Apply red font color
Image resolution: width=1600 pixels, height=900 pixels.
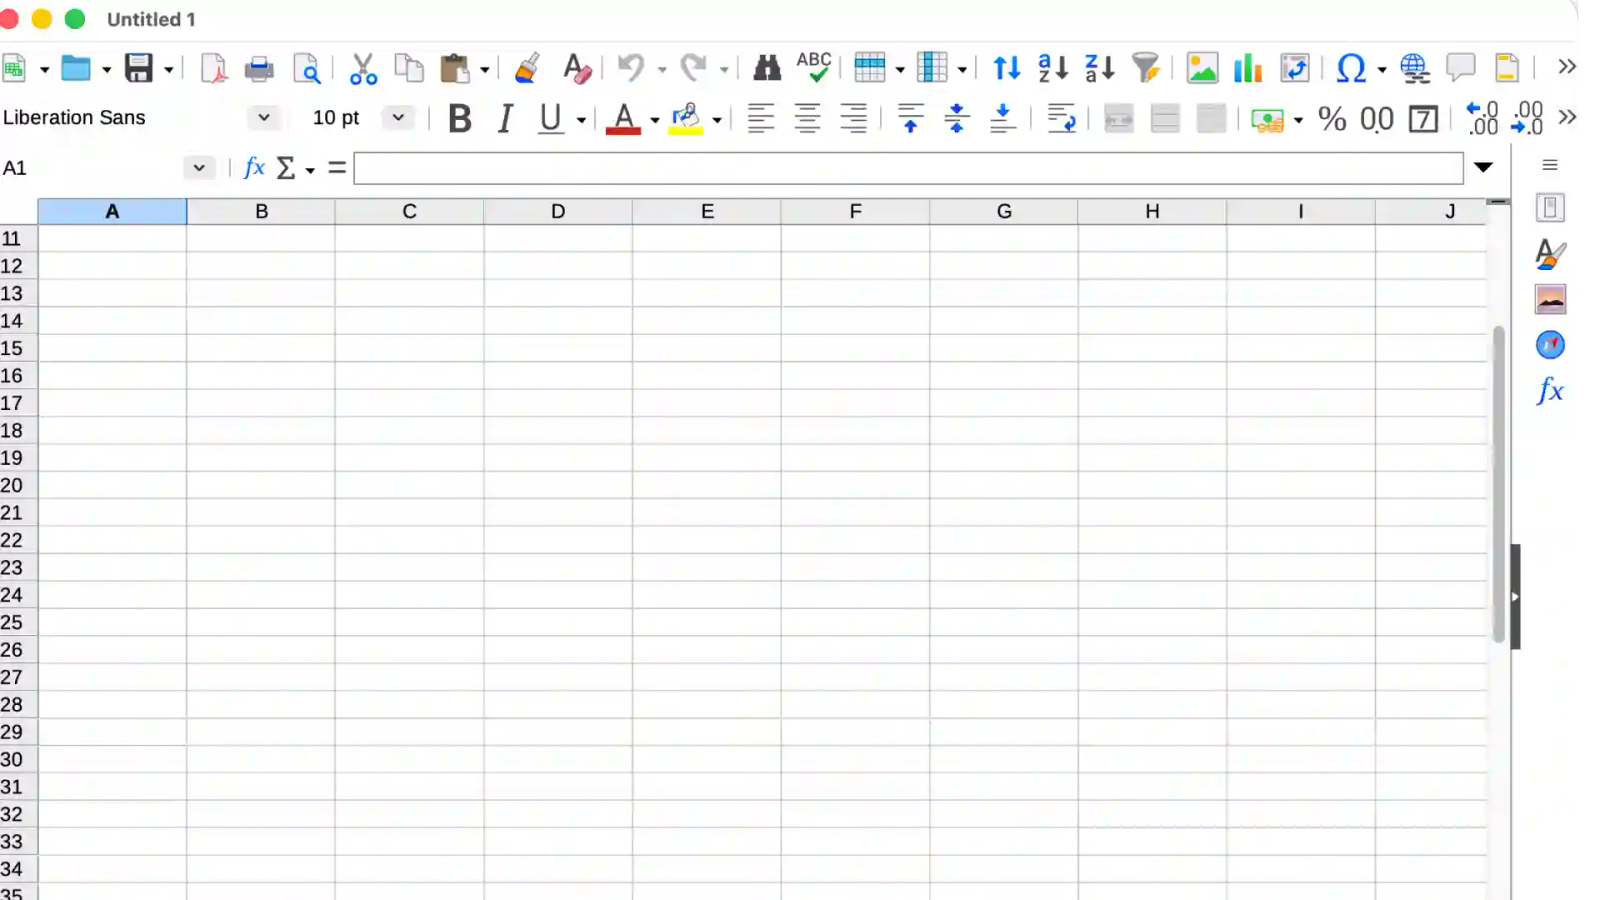[x=623, y=118]
